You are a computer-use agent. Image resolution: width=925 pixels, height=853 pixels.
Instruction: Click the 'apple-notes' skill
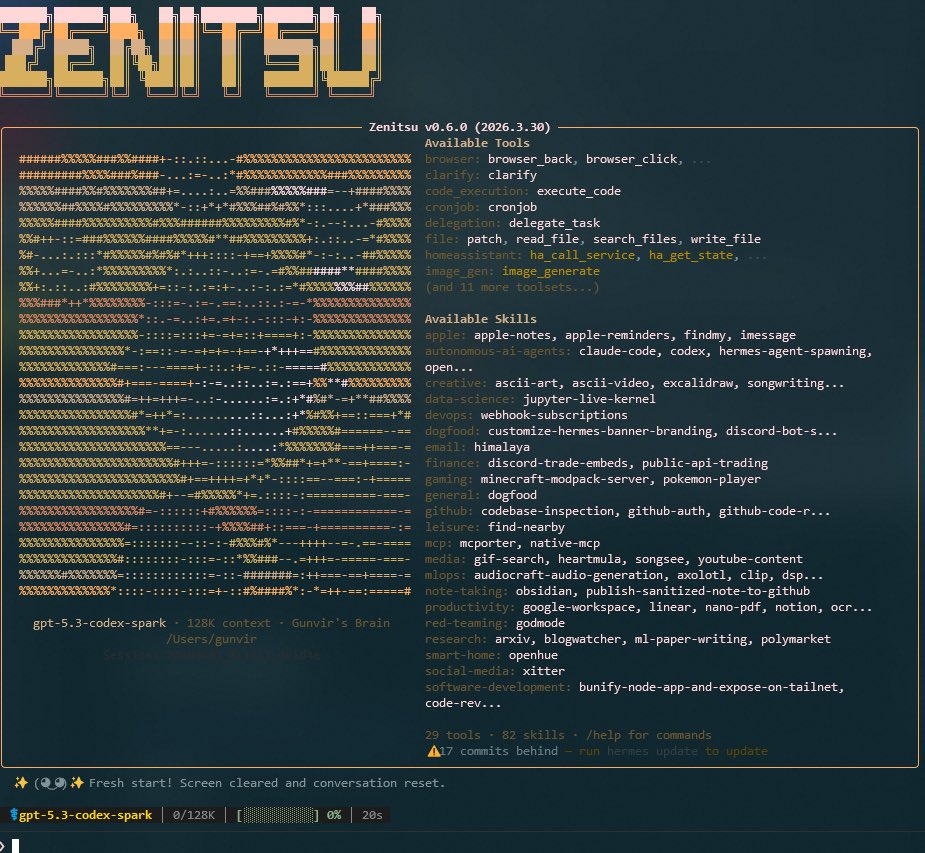512,334
